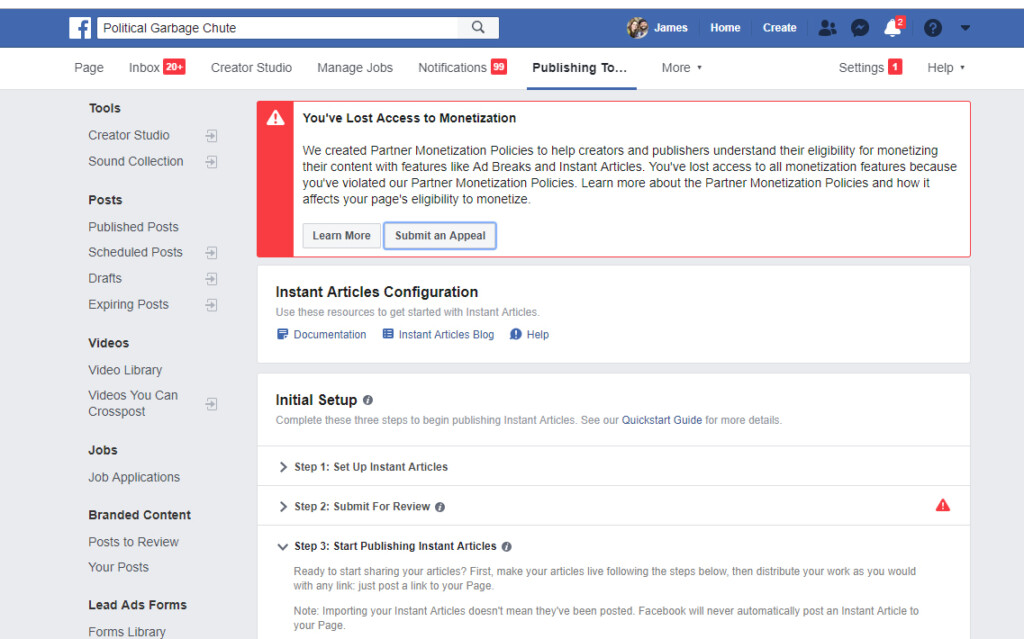Screen dimensions: 1024x639
Task: Open Your Posts under Branded Content
Action: 118,567
